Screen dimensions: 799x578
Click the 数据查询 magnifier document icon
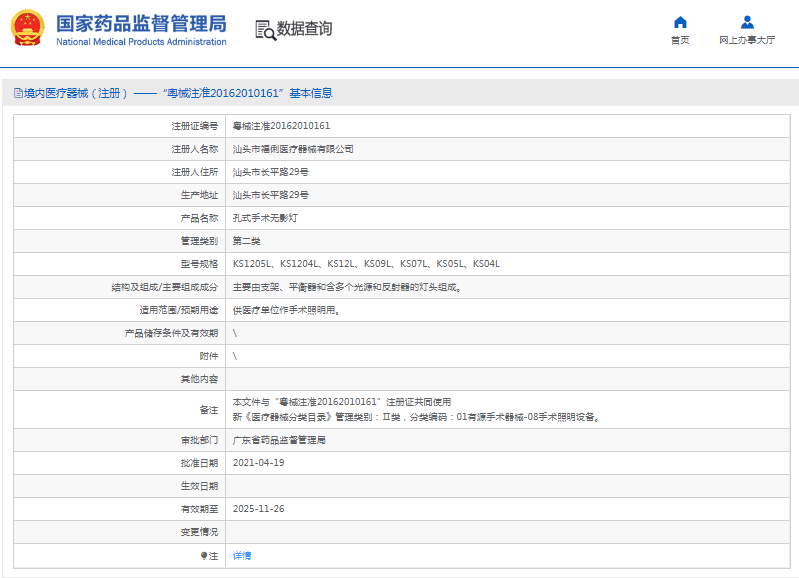point(265,30)
